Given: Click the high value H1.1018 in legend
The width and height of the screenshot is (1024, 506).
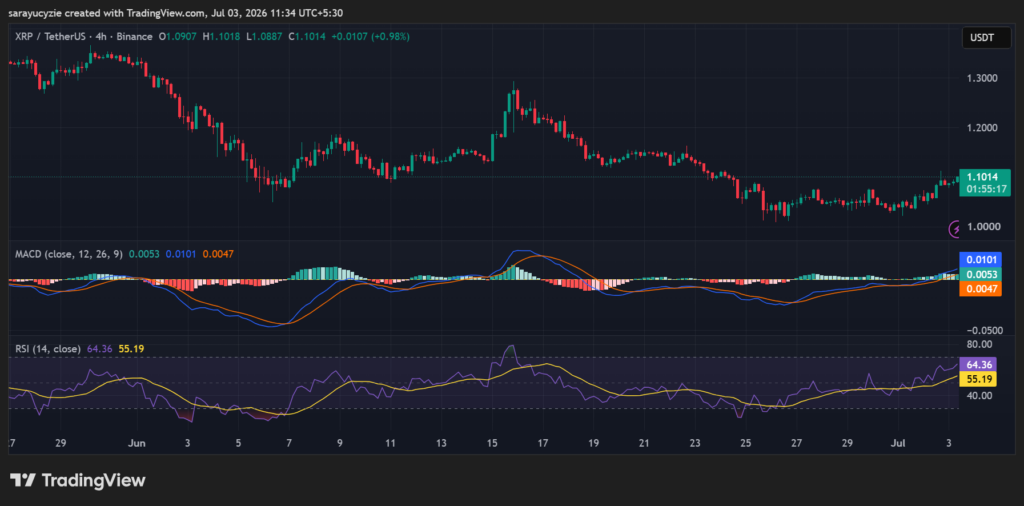Looking at the screenshot, I should [221, 37].
